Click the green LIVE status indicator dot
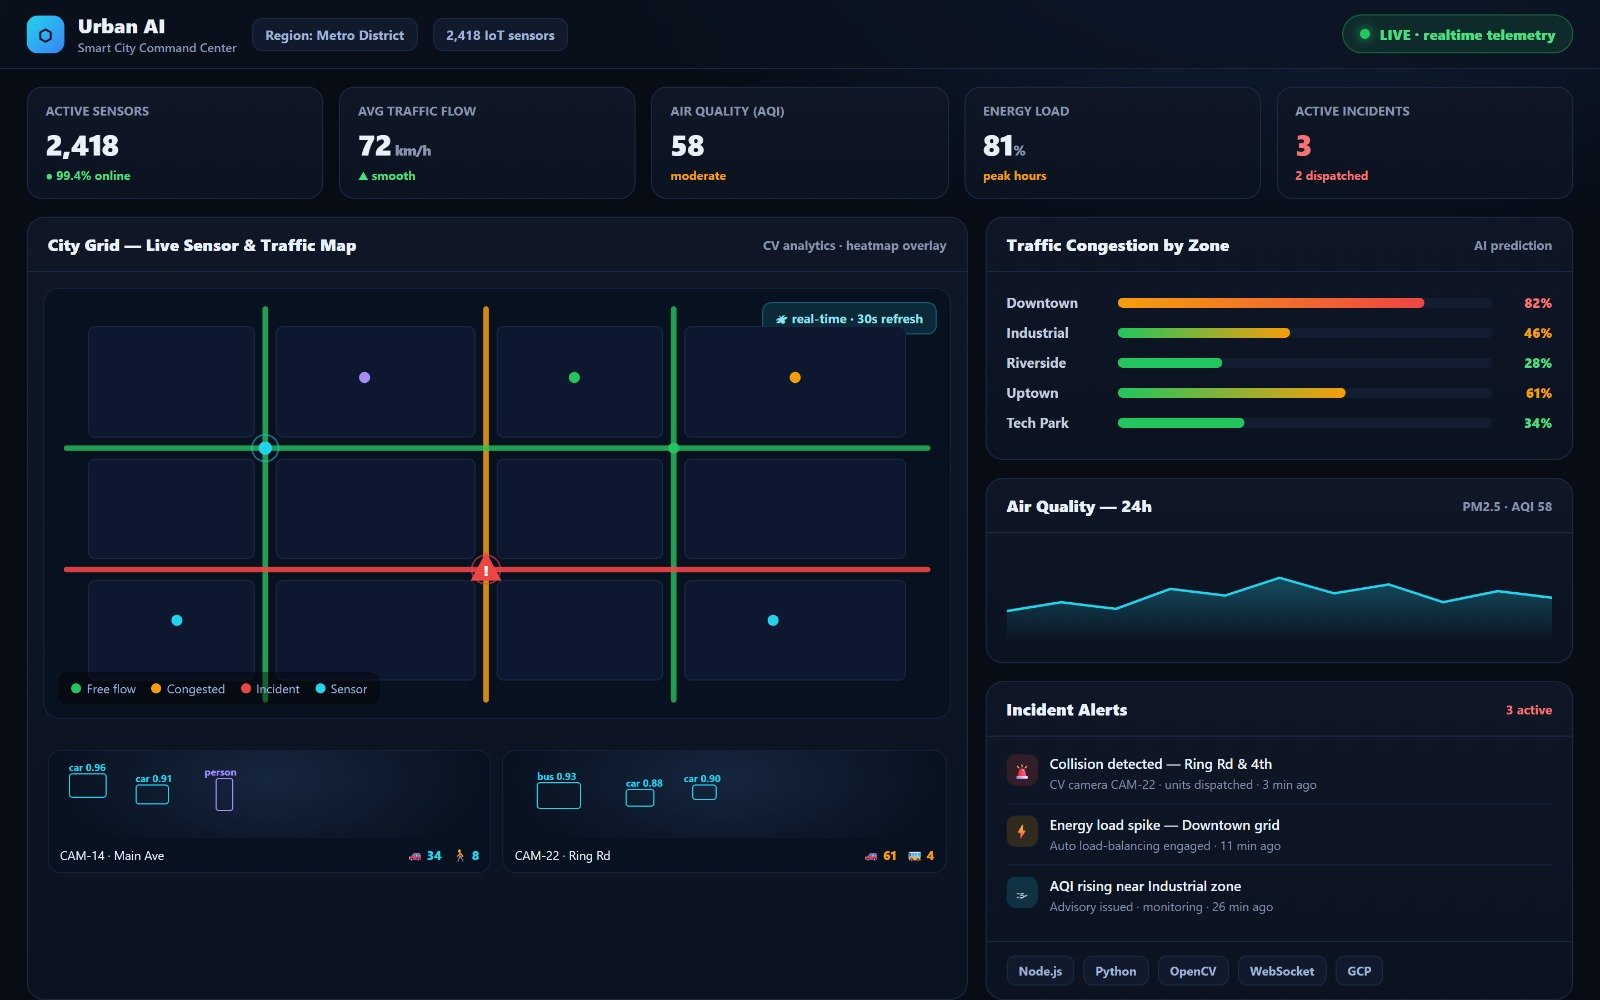The width and height of the screenshot is (1600, 1000). point(1365,34)
